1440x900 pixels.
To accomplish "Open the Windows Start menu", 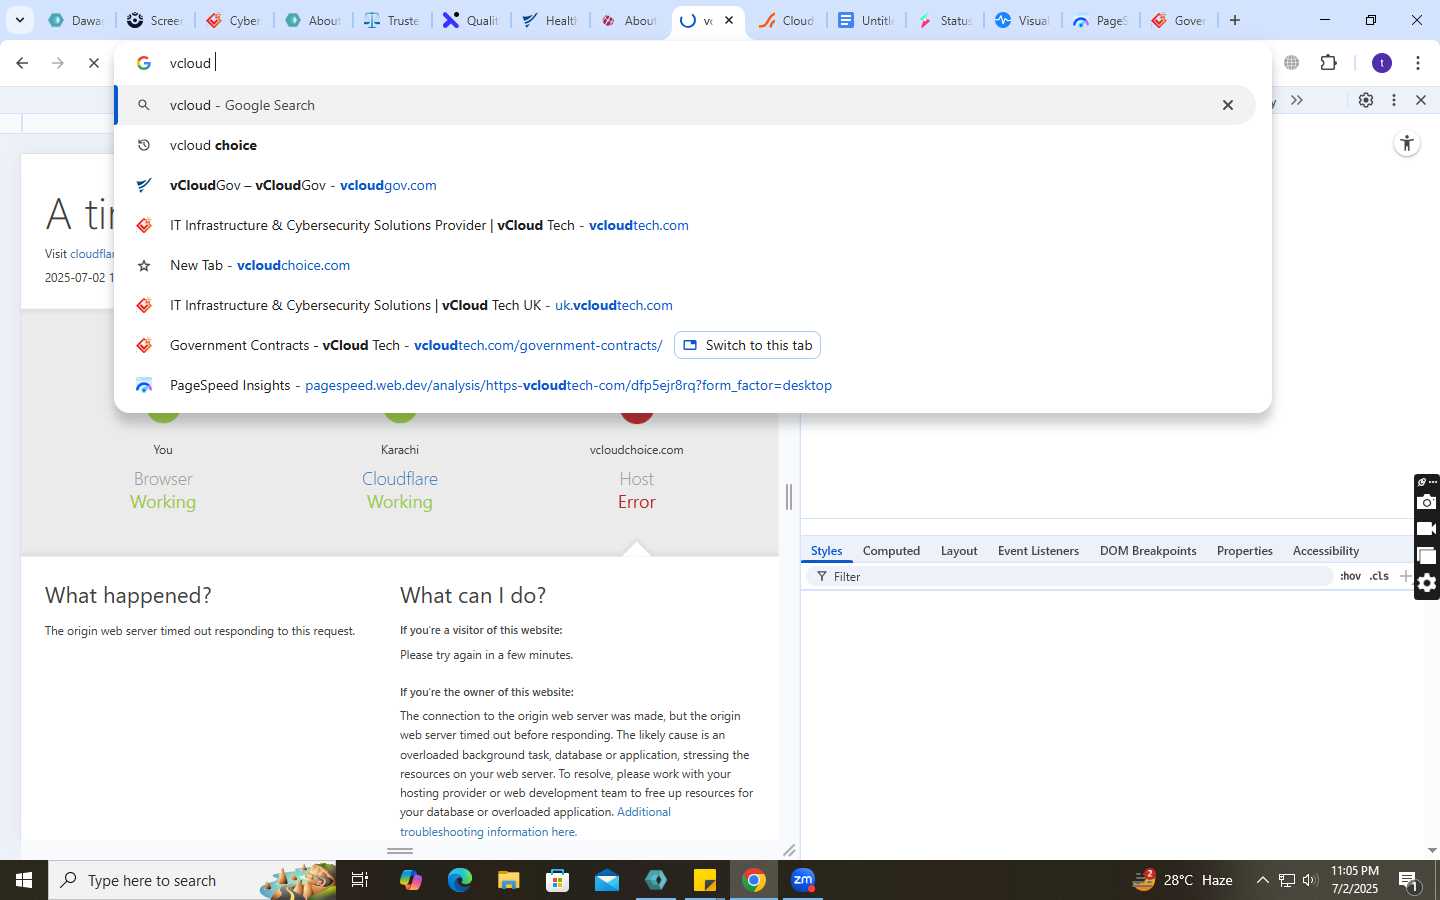I will 24,880.
